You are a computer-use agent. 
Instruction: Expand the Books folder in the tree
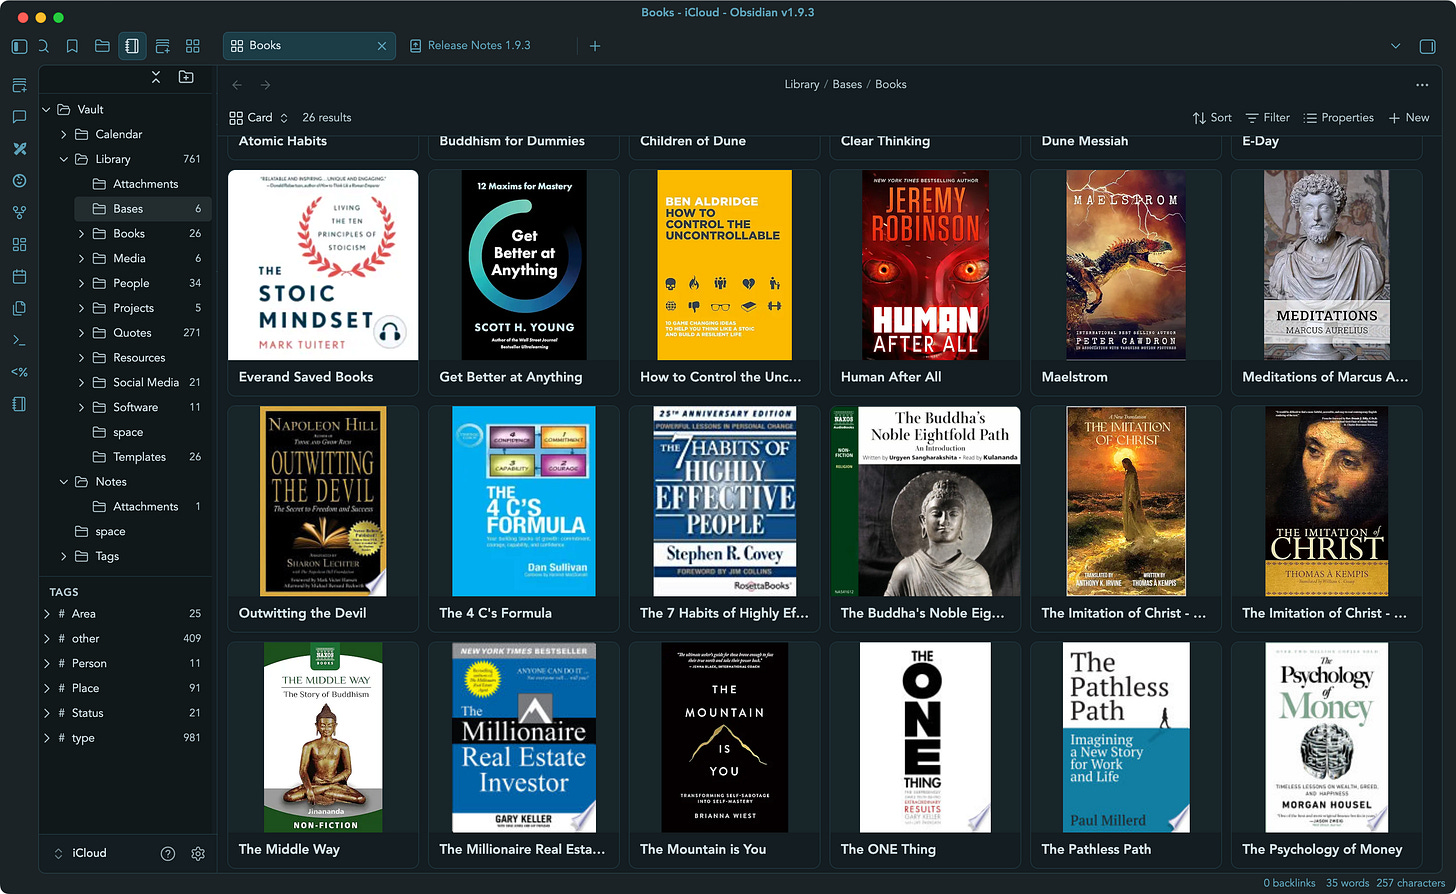[x=82, y=234]
